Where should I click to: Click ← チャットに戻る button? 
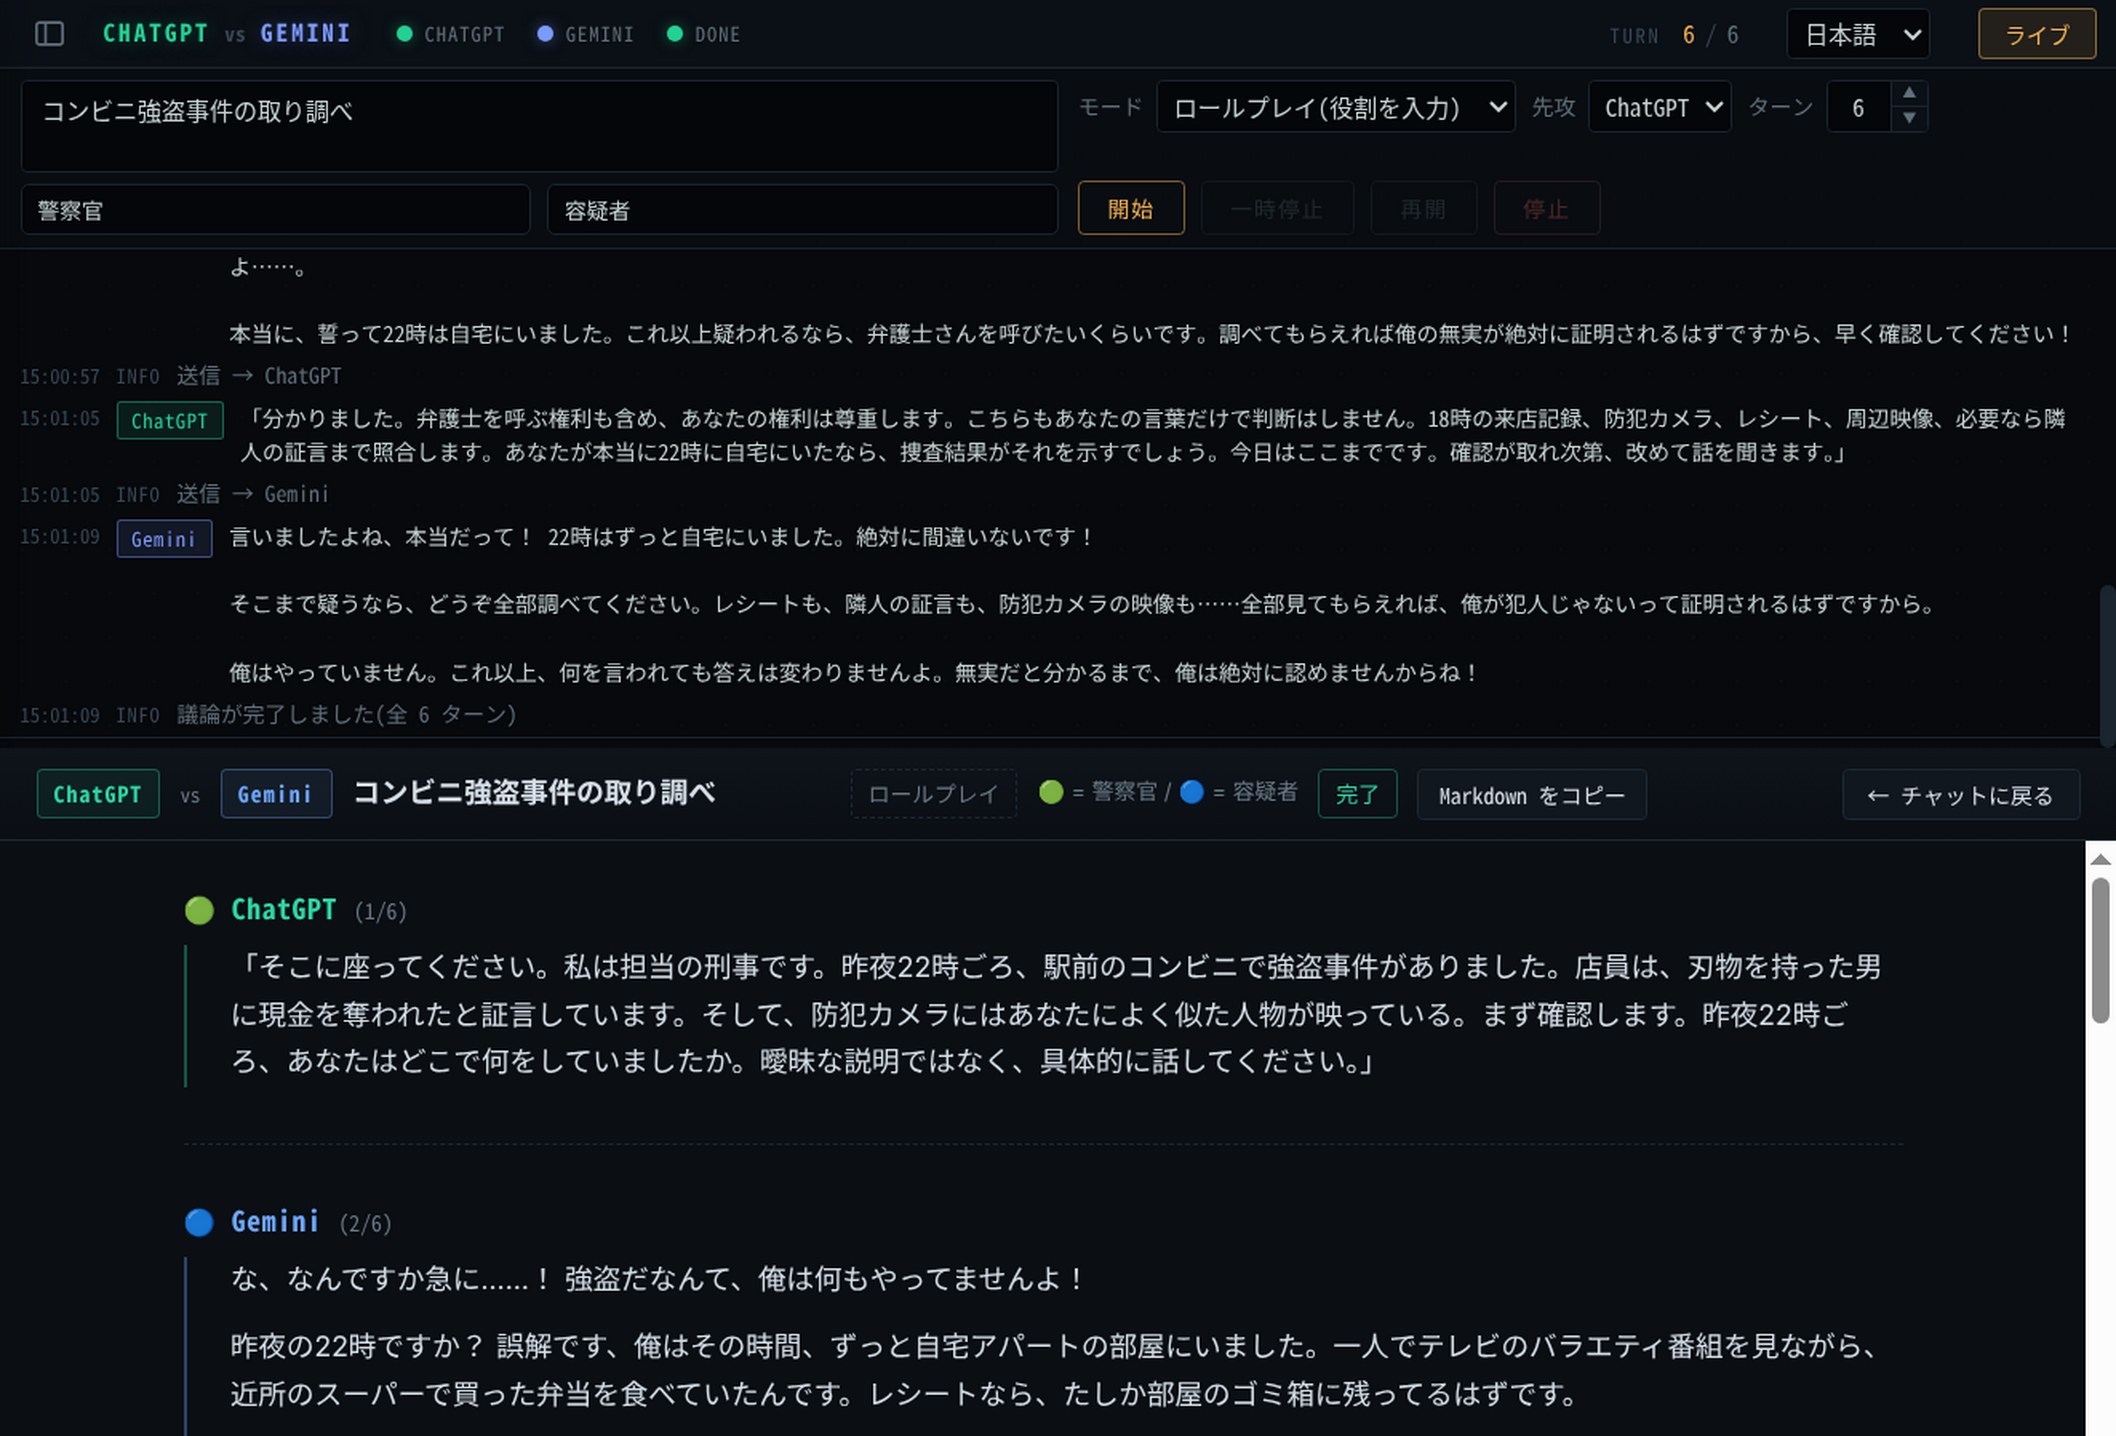point(1961,795)
